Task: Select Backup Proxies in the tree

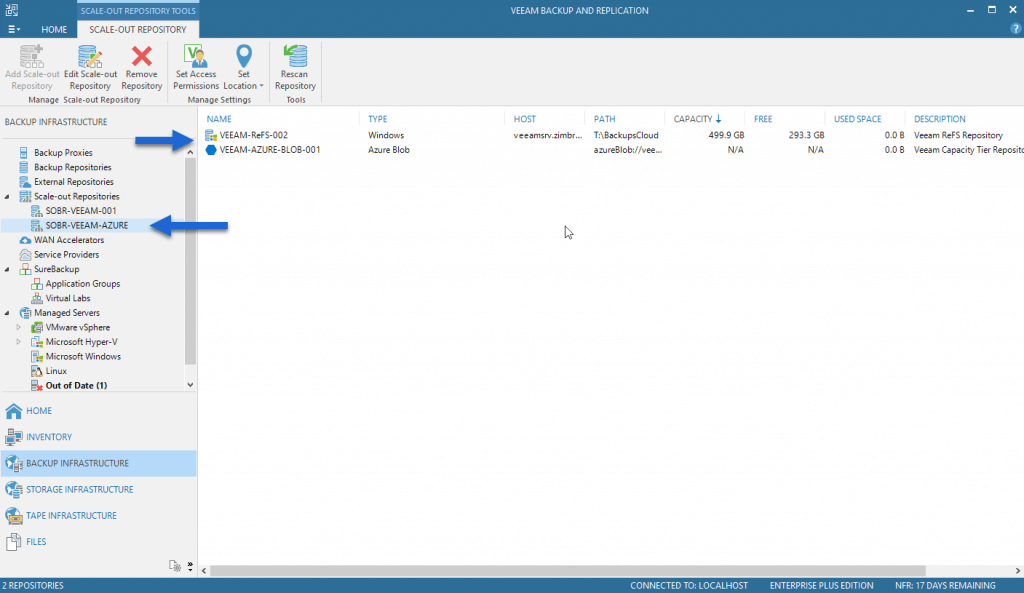Action: pos(63,153)
